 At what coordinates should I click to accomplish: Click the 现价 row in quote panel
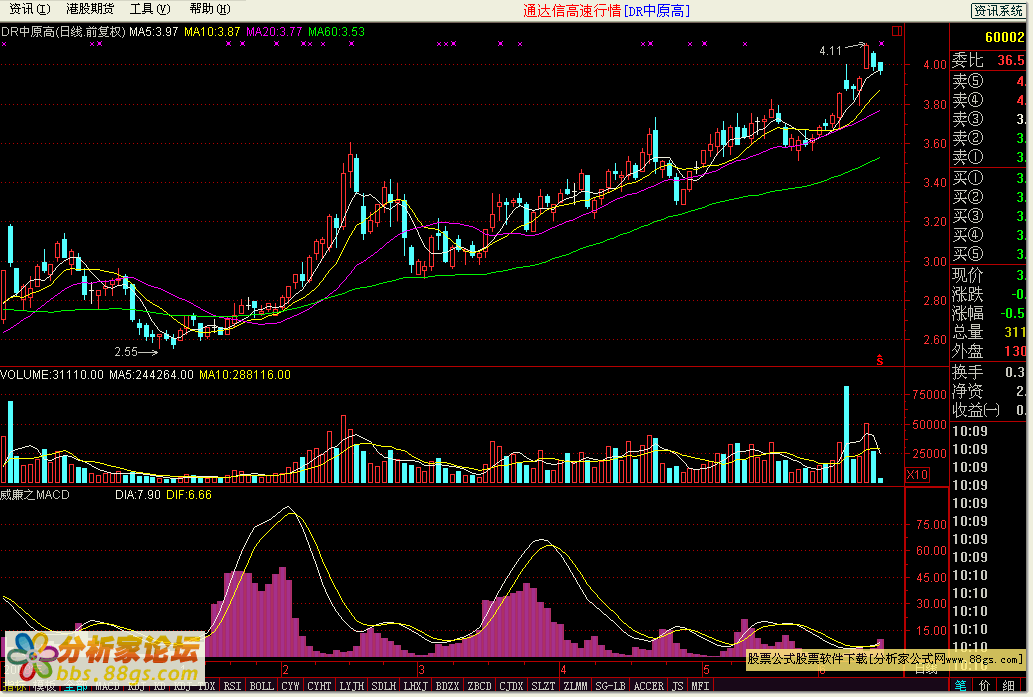click(x=988, y=275)
